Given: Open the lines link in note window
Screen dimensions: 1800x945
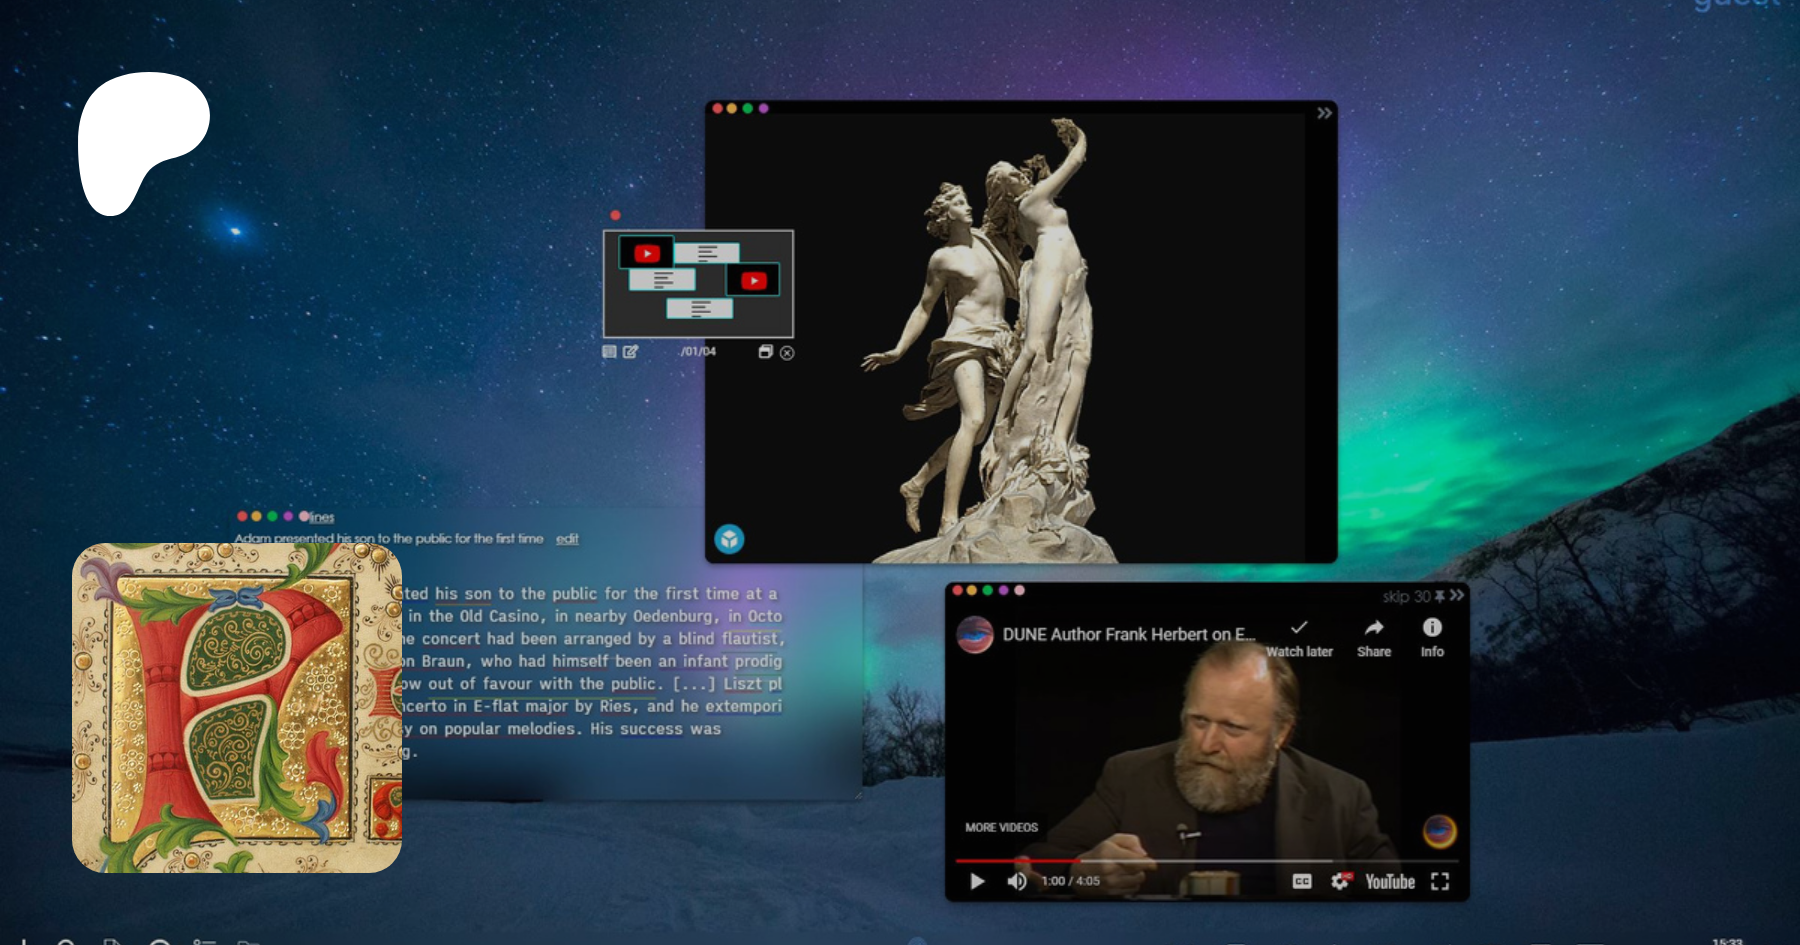Looking at the screenshot, I should click(x=320, y=517).
